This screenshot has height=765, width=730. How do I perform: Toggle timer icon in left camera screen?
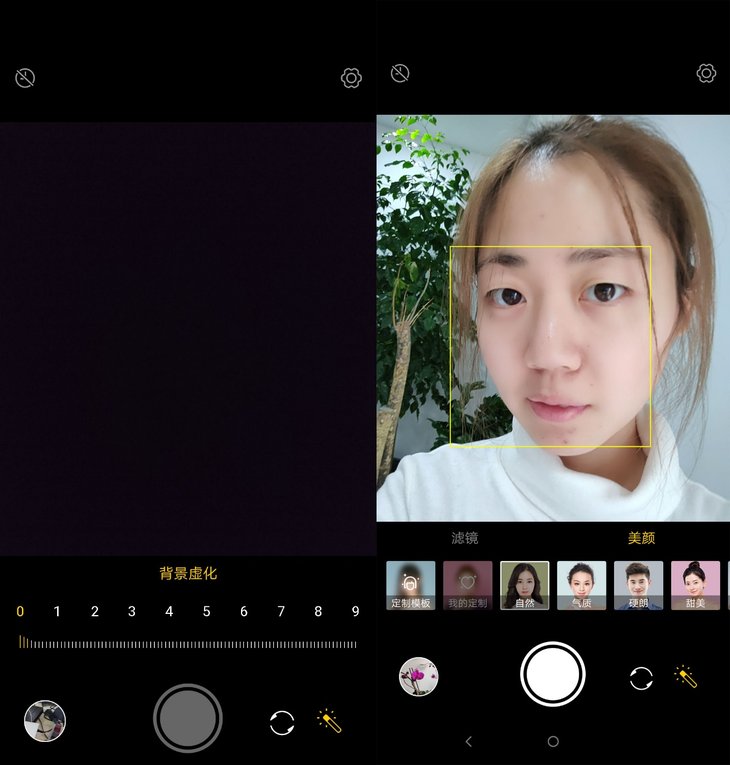[25, 78]
